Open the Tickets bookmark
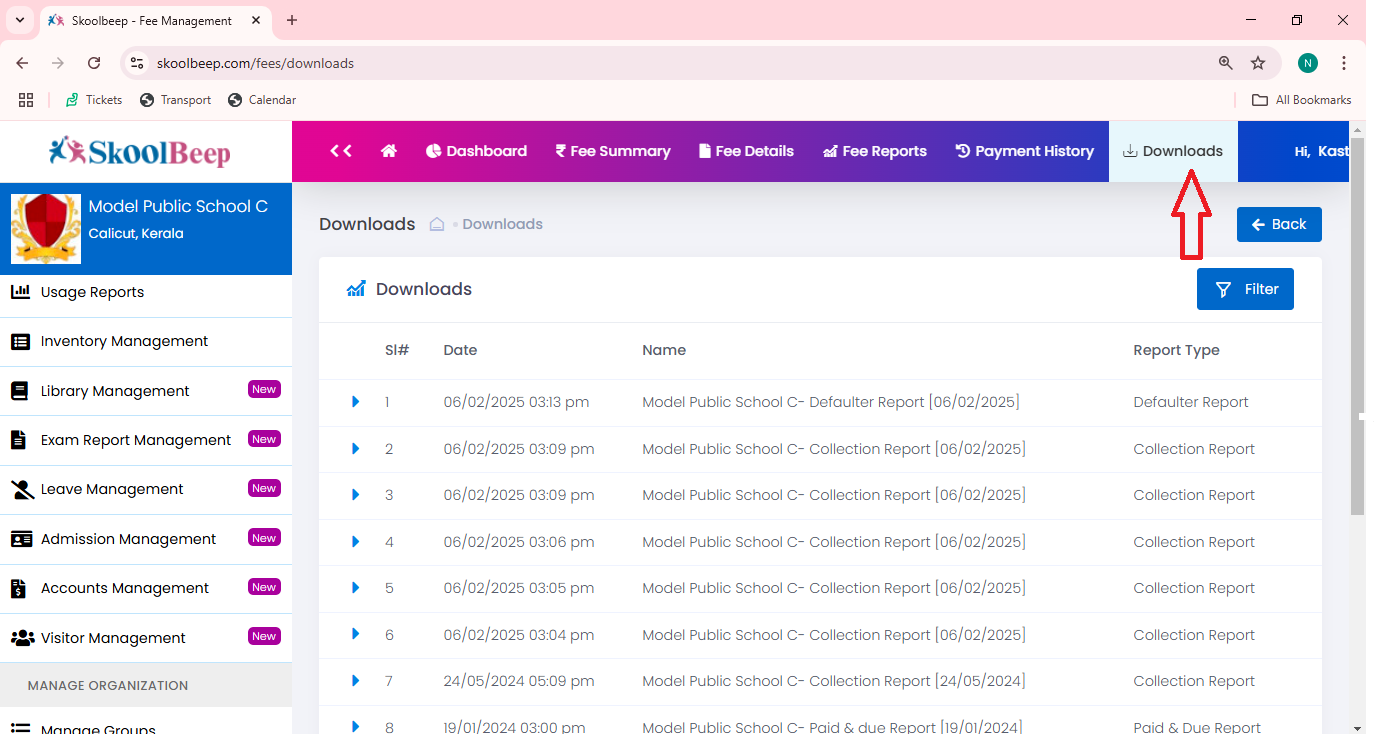Image resolution: width=1374 pixels, height=734 pixels. 93,100
